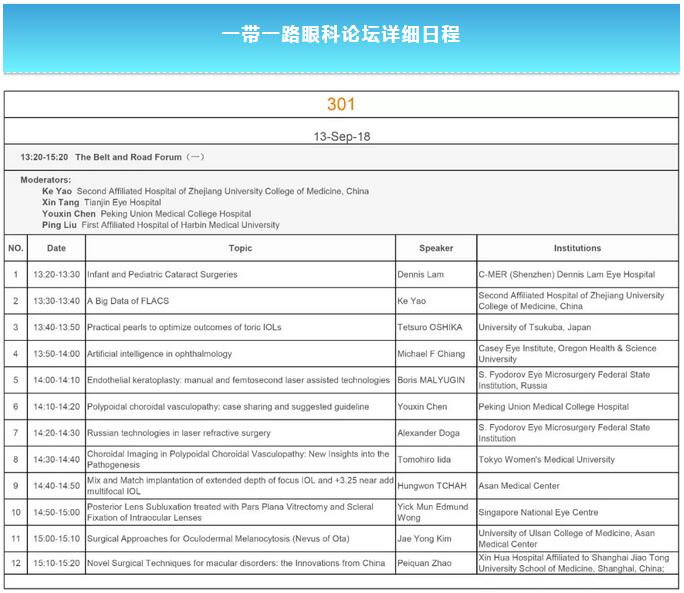This screenshot has height=593, width=684.
Task: Click Peking Union Medical College Hospital institution cell
Action: point(554,407)
